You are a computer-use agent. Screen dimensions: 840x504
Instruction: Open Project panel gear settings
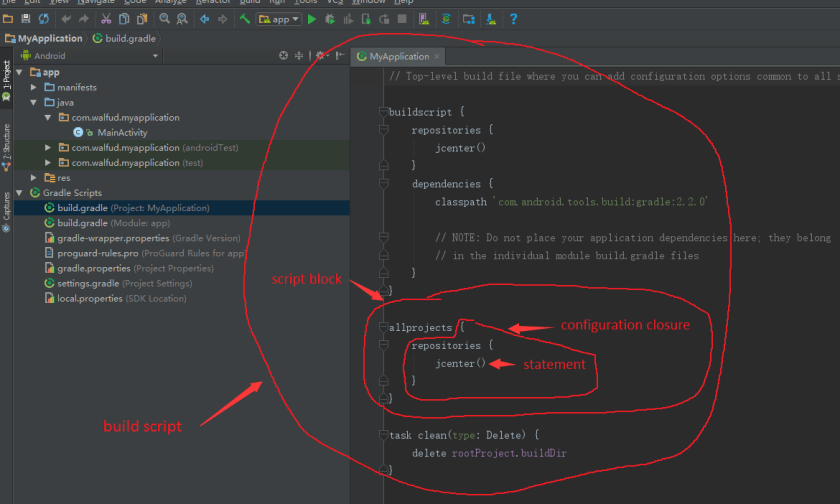[321, 56]
